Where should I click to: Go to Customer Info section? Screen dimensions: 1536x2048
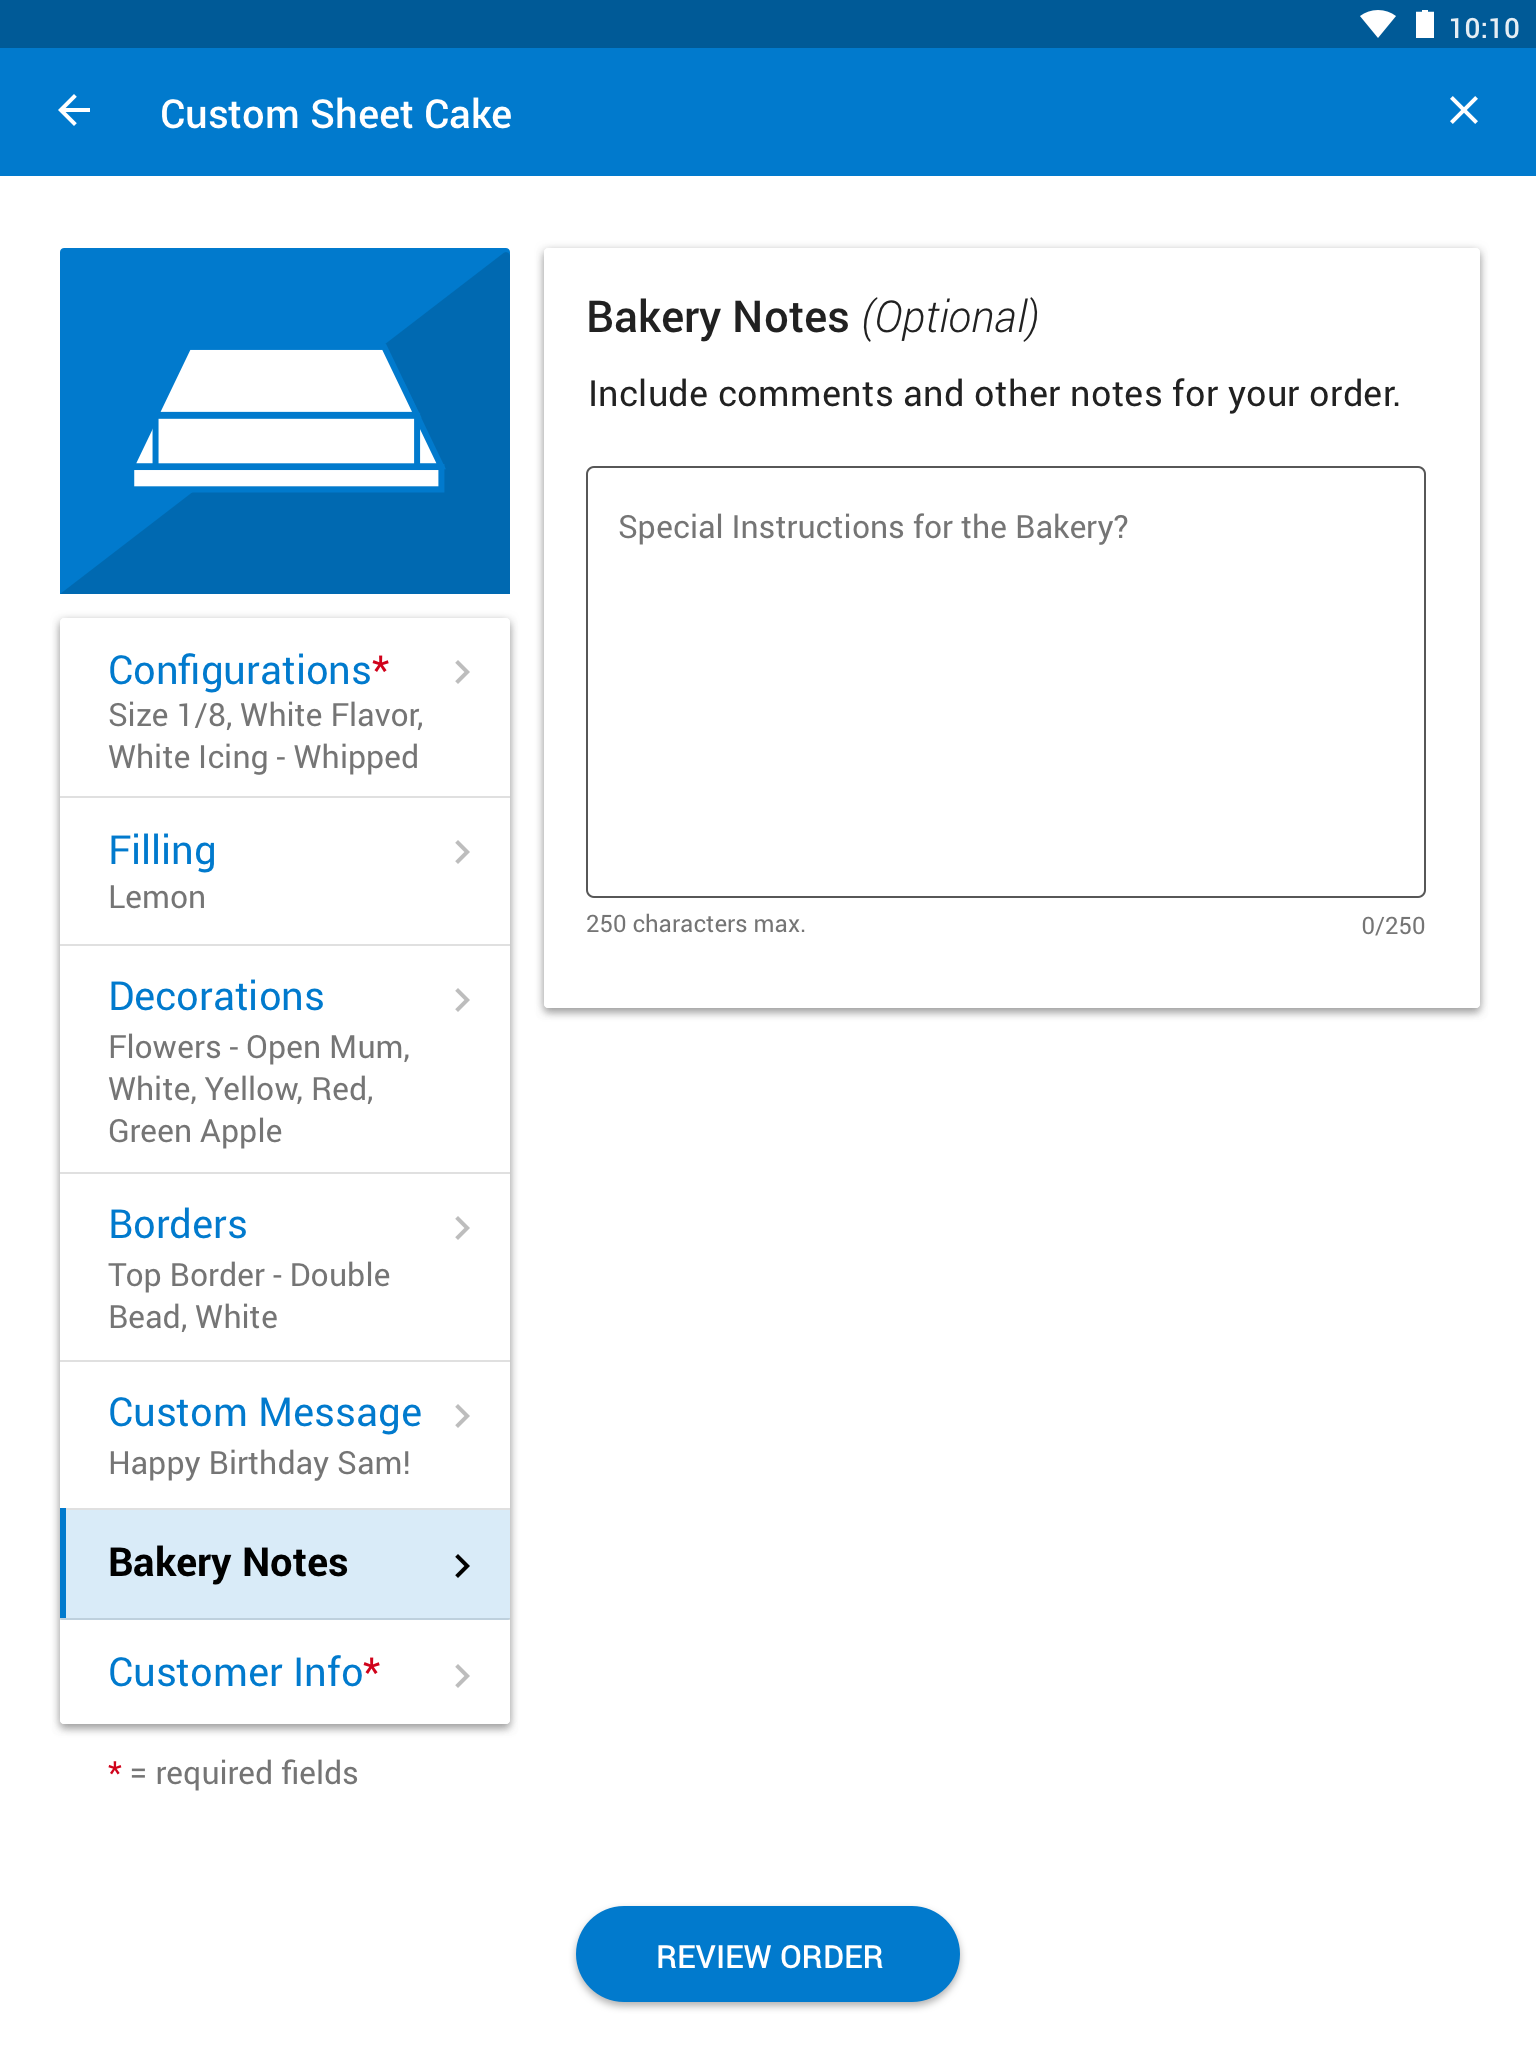pyautogui.click(x=285, y=1672)
